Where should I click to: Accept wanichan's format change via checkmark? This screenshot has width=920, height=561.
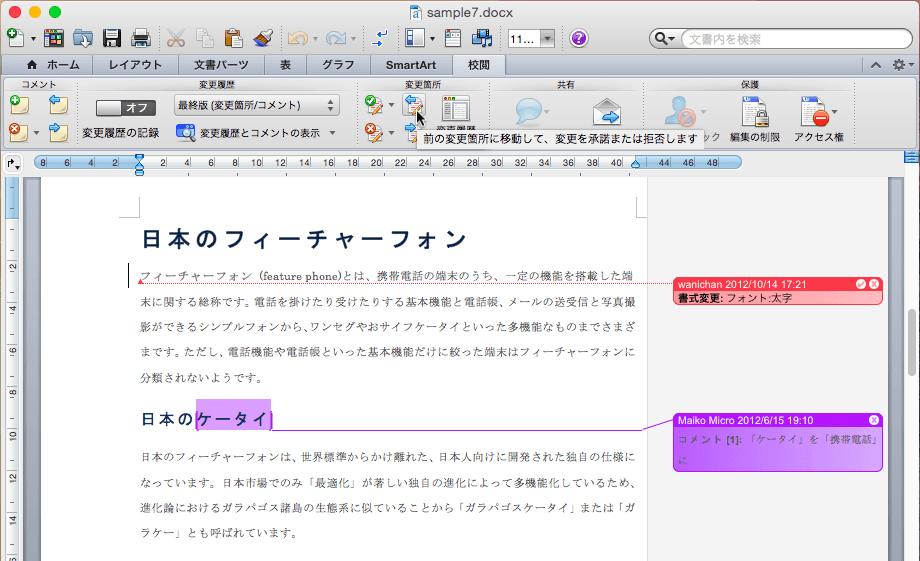coord(861,285)
